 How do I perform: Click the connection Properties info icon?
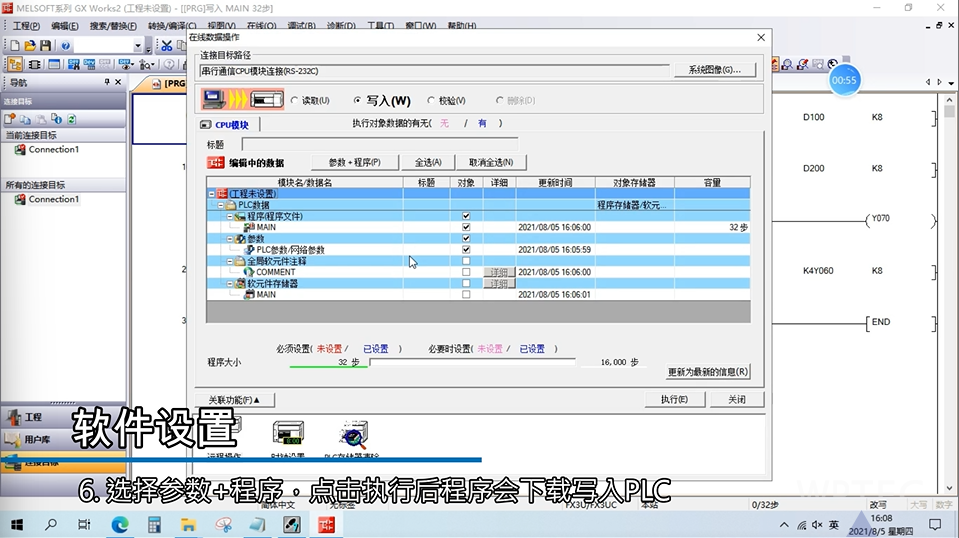[x=56, y=119]
